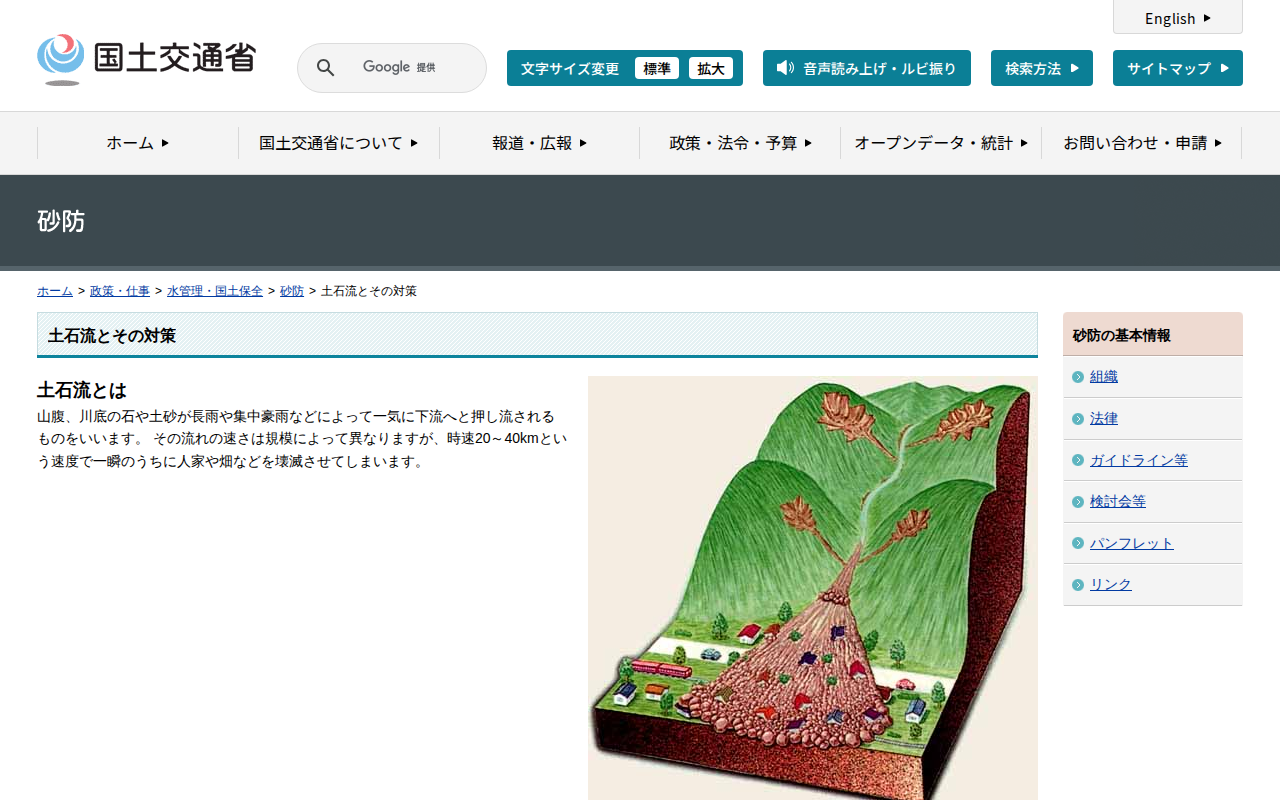Click the debris flow illustration image

tap(813, 588)
